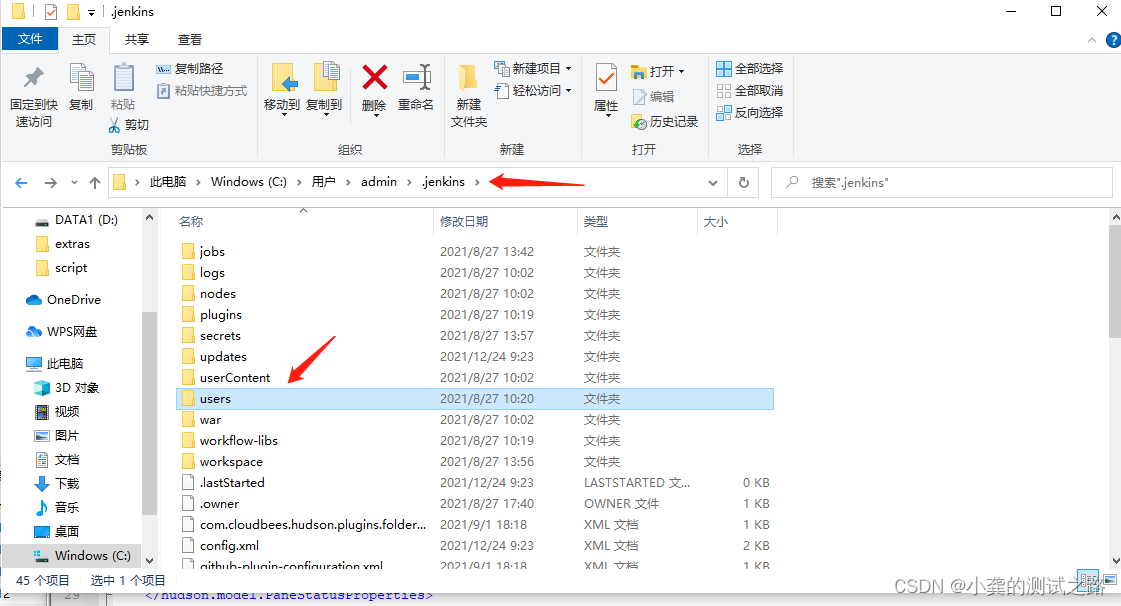
Task: Open the File (文件) tab
Action: 29,39
